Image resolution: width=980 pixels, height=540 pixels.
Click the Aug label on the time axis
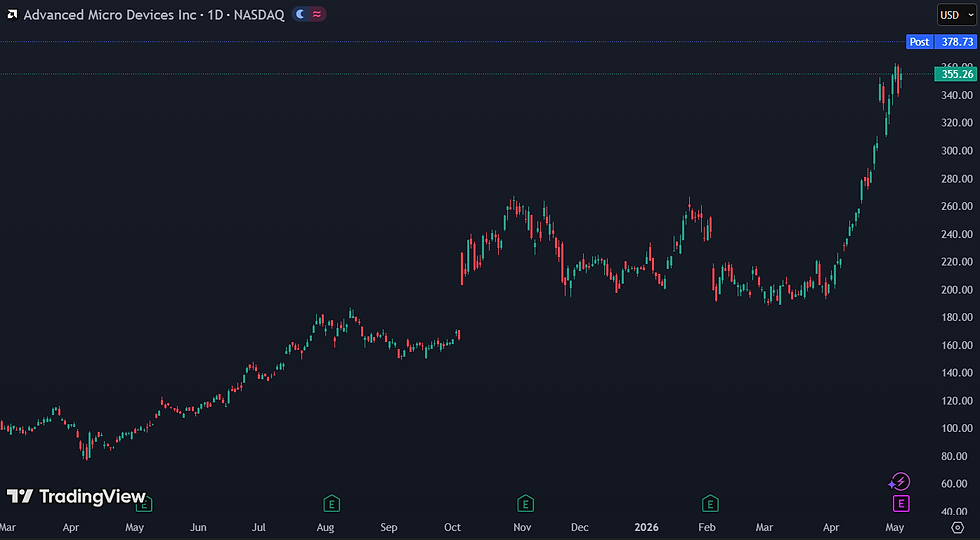point(326,528)
